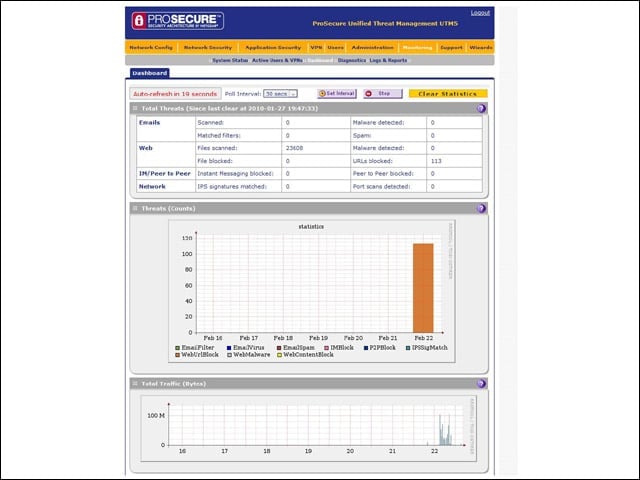Click the EmailVirus legend color swatch
Image resolution: width=640 pixels, height=480 pixels.
[x=229, y=348]
